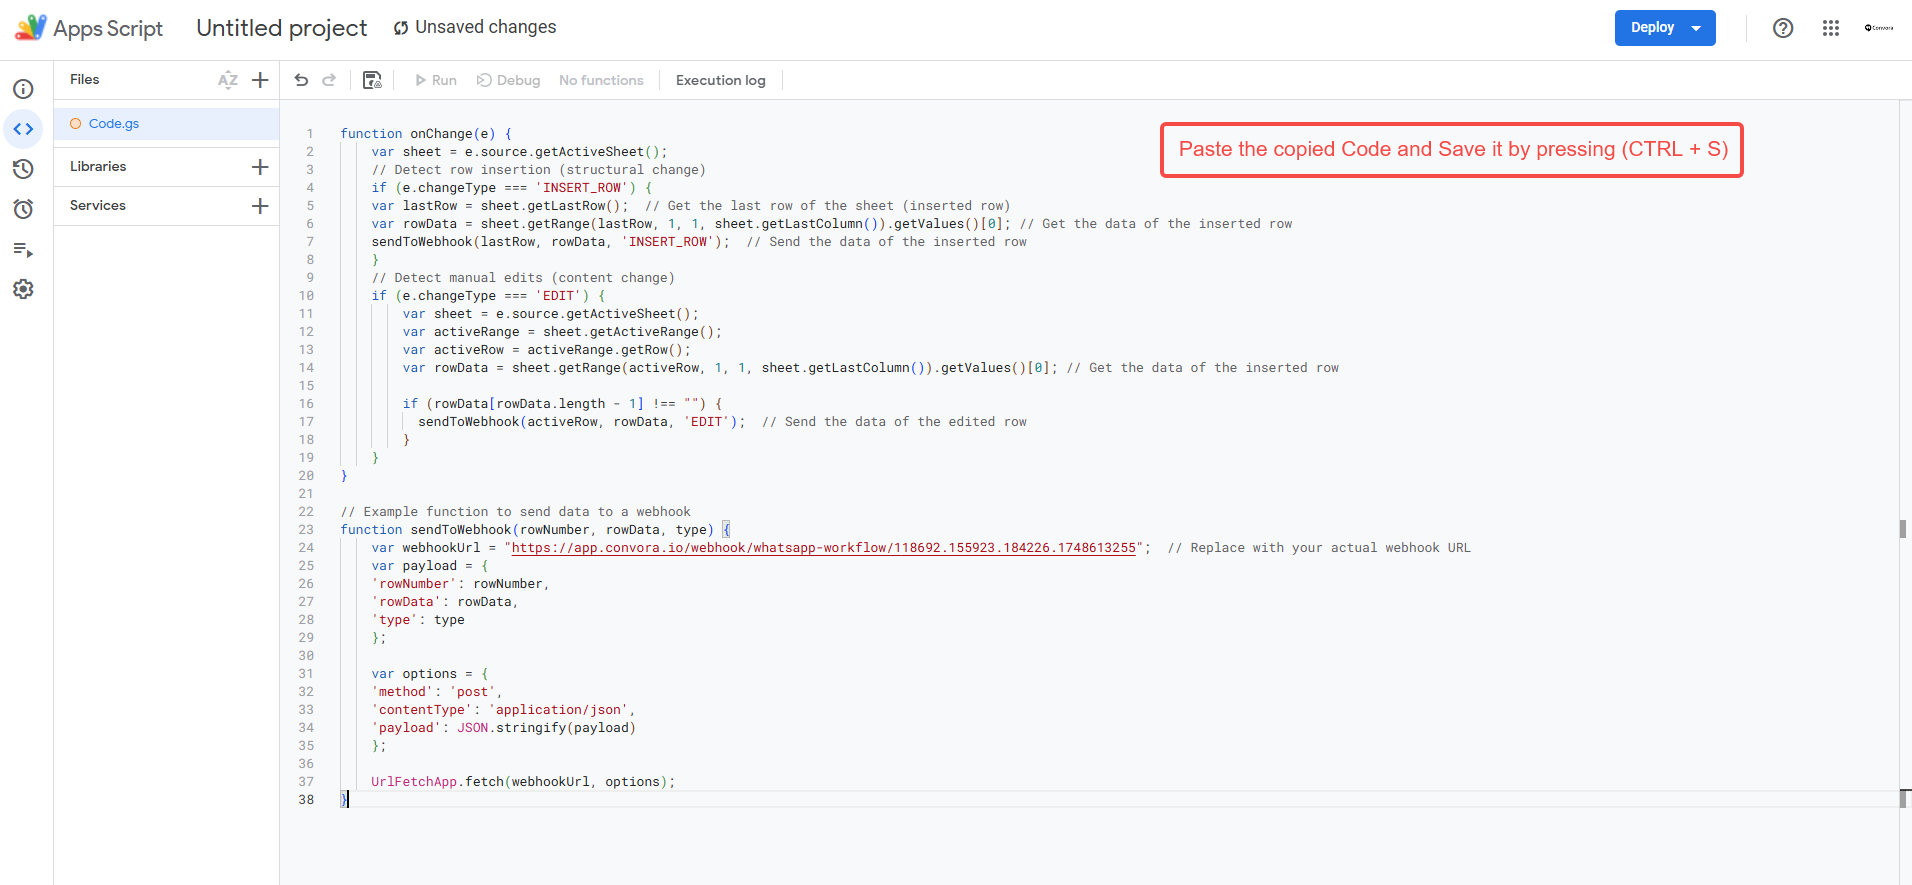This screenshot has height=885, width=1912.
Task: Open the Deploy dropdown menu
Action: point(1696,28)
